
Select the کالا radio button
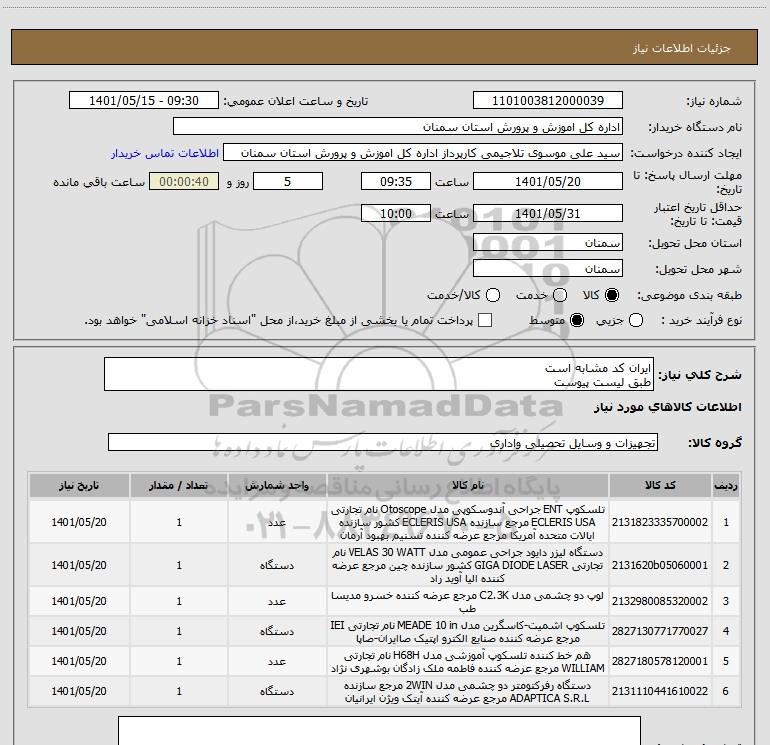coord(612,295)
